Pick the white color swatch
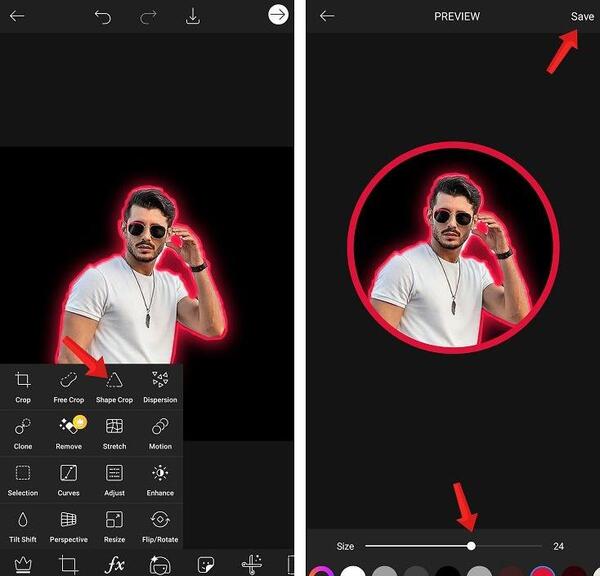Image resolution: width=600 pixels, height=576 pixels. click(353, 571)
